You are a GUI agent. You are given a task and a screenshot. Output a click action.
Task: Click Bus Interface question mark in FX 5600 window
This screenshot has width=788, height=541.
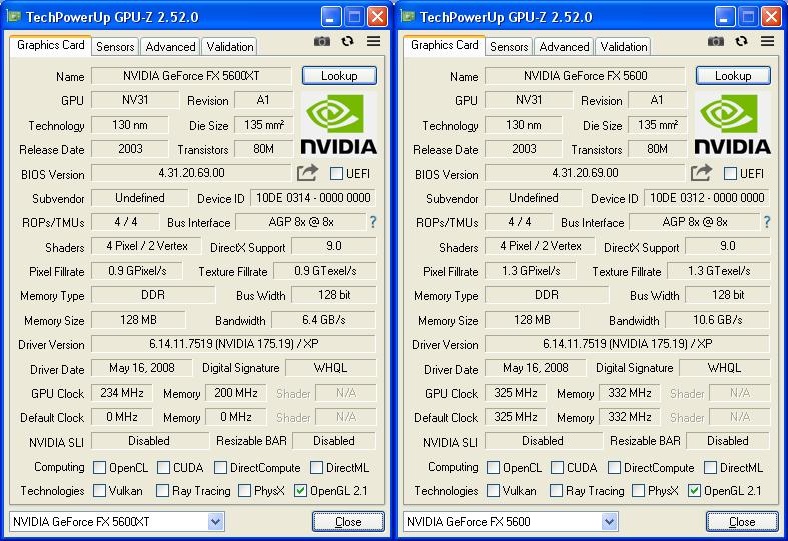point(767,222)
